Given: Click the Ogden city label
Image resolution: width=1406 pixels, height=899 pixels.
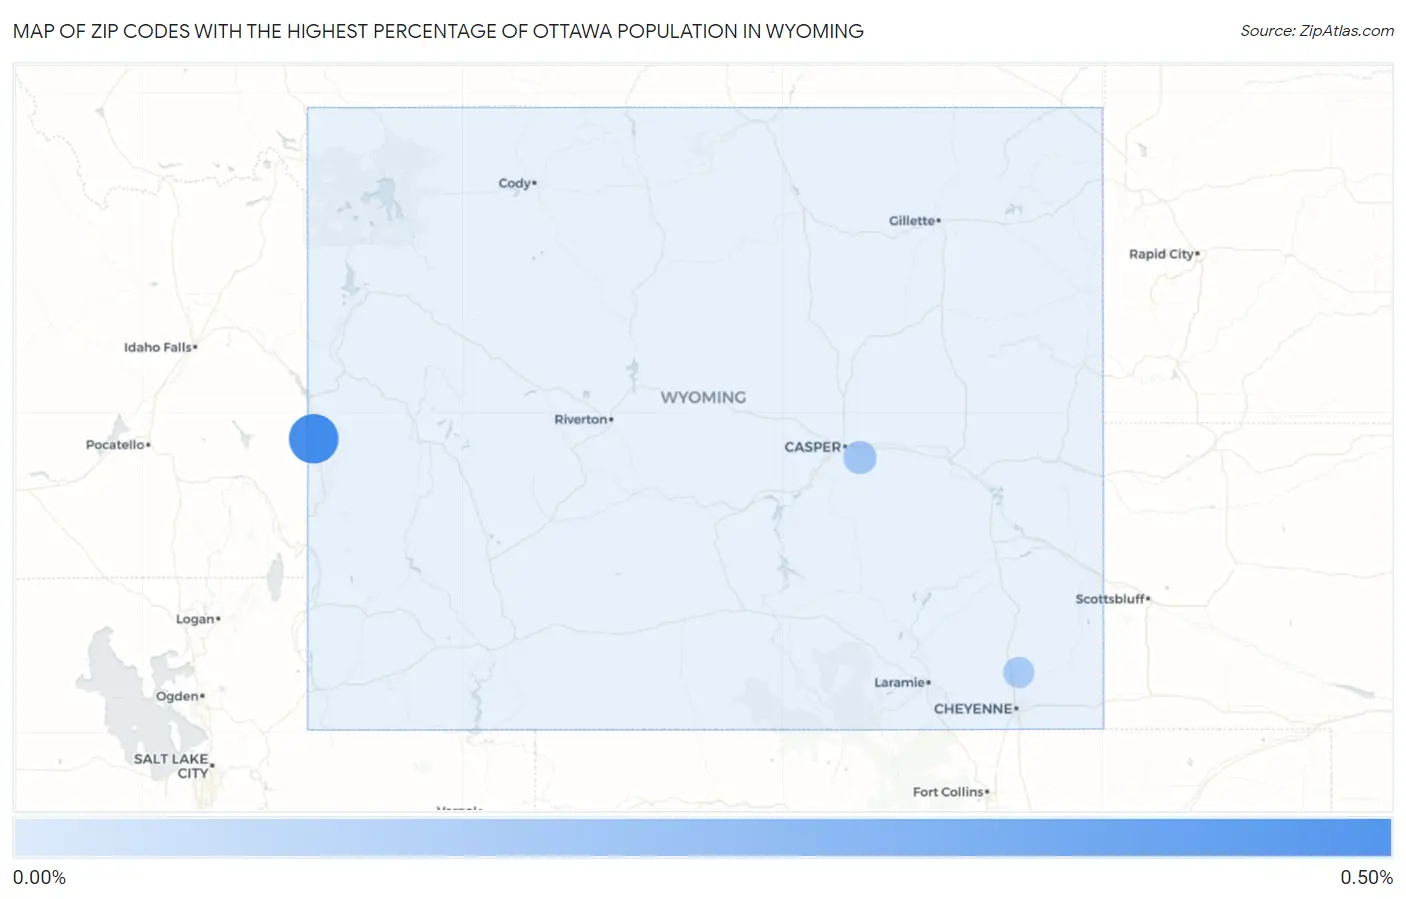Looking at the screenshot, I should point(179,696).
